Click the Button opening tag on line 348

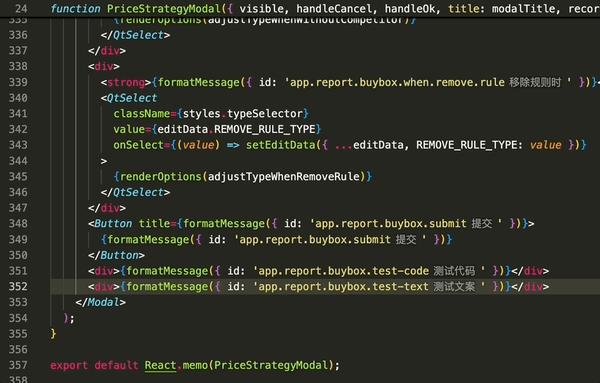tap(110, 223)
